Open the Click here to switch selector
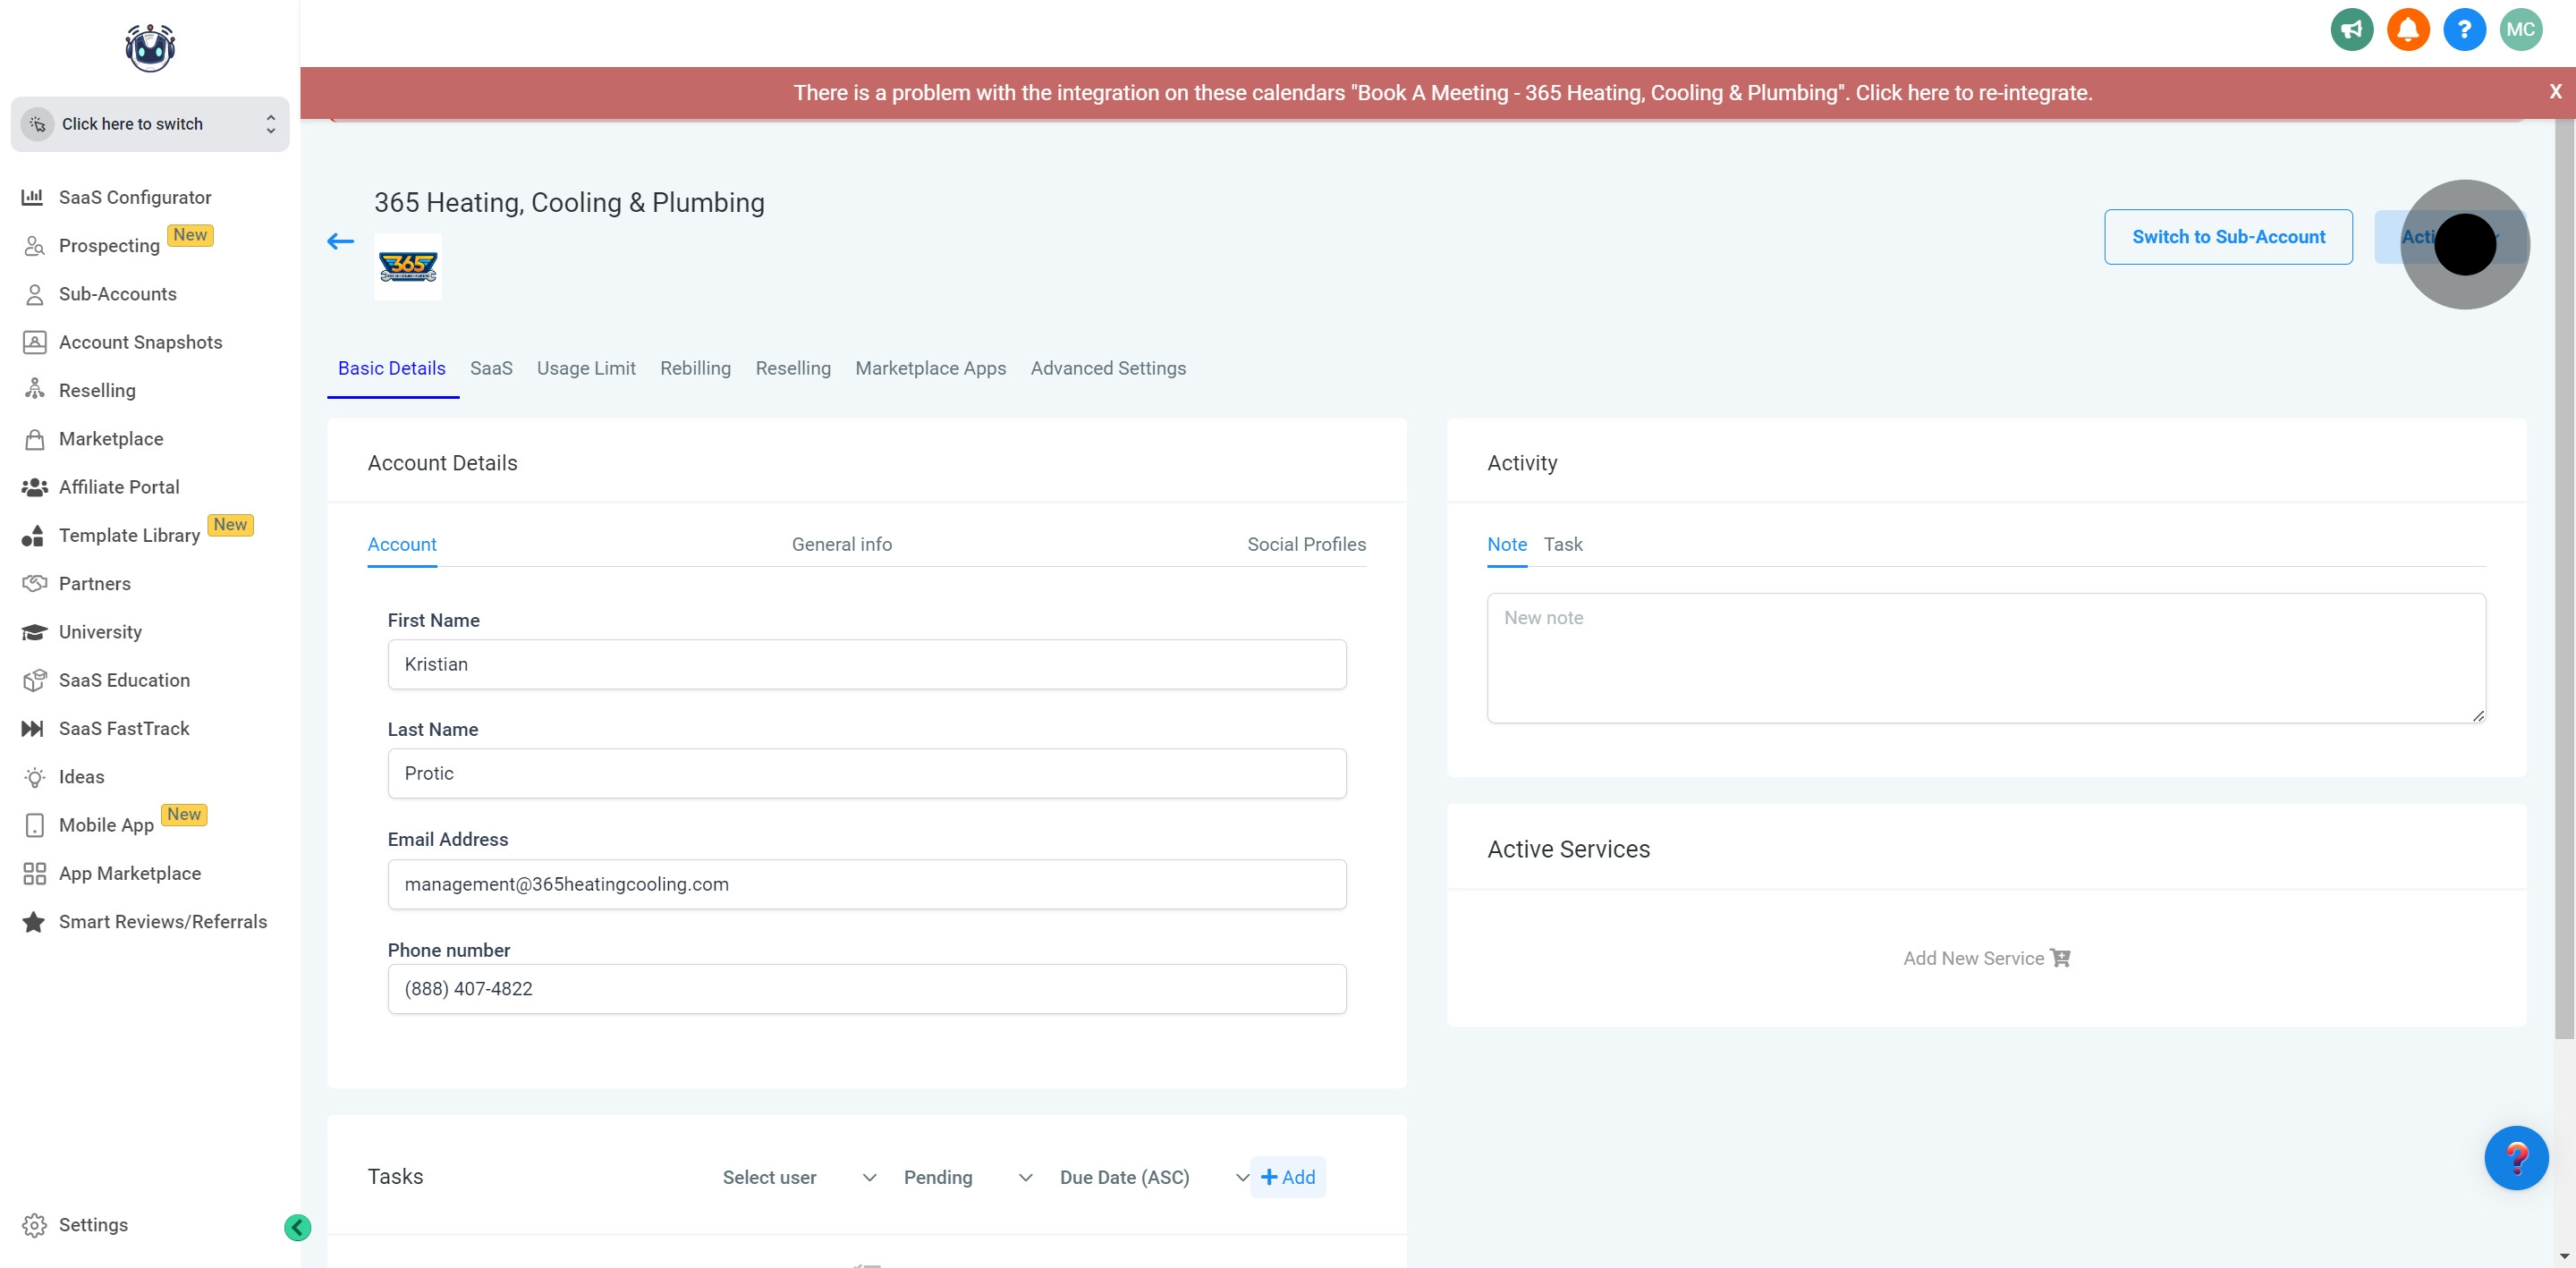2576x1268 pixels. tap(150, 124)
